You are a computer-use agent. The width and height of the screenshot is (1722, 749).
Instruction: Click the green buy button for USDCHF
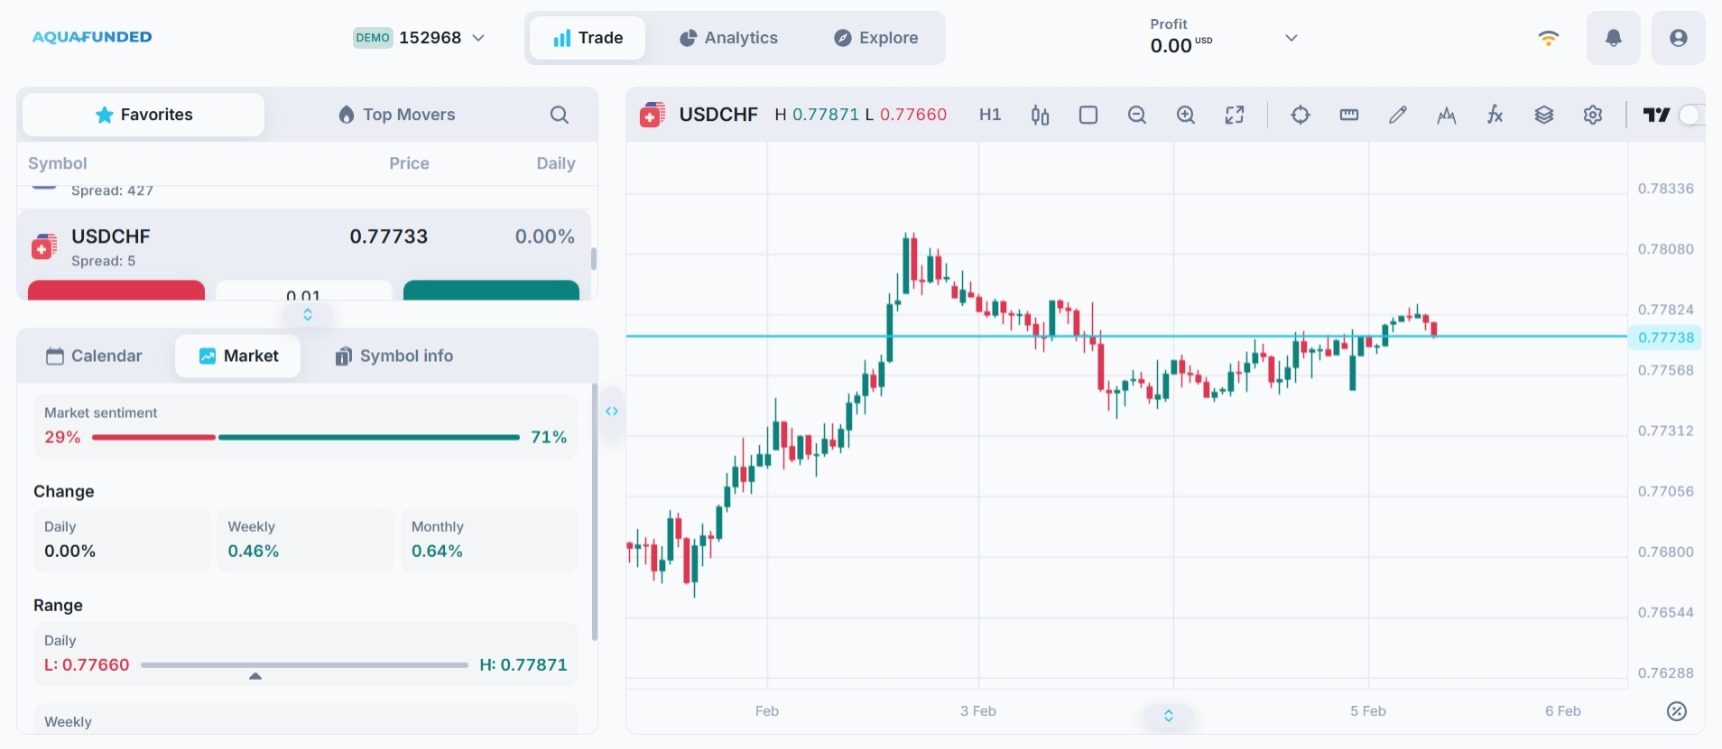(x=491, y=291)
